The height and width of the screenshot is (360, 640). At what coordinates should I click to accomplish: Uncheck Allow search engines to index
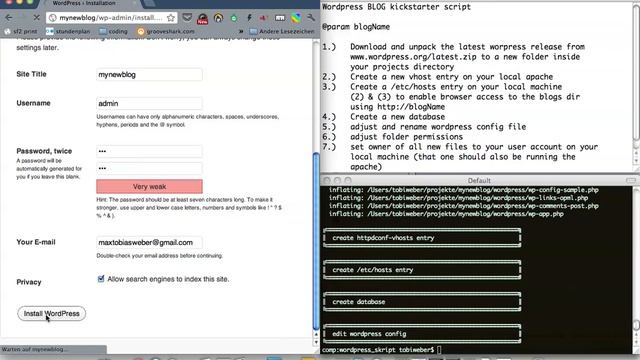pyautogui.click(x=101, y=279)
